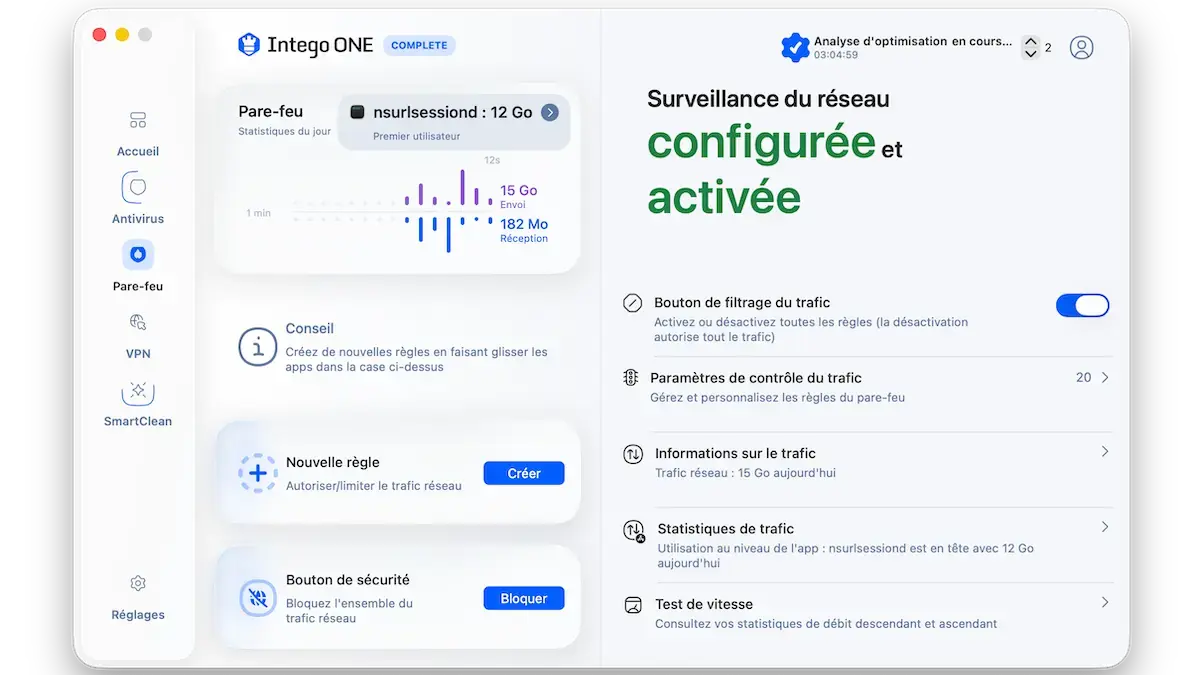Screen dimensions: 1200x675
Task: Click the 1 min chart axis label
Action: pyautogui.click(x=259, y=213)
